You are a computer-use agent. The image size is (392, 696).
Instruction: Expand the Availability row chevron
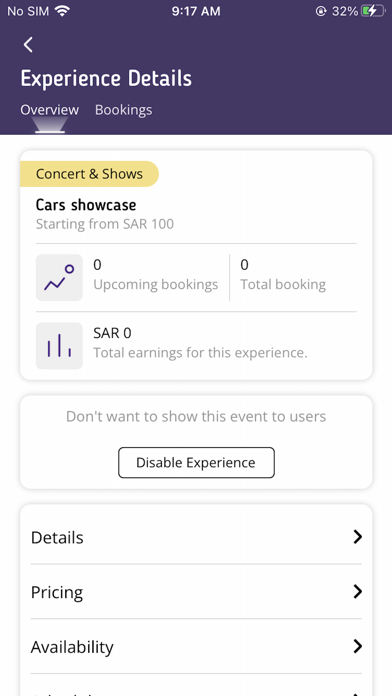[x=357, y=646]
